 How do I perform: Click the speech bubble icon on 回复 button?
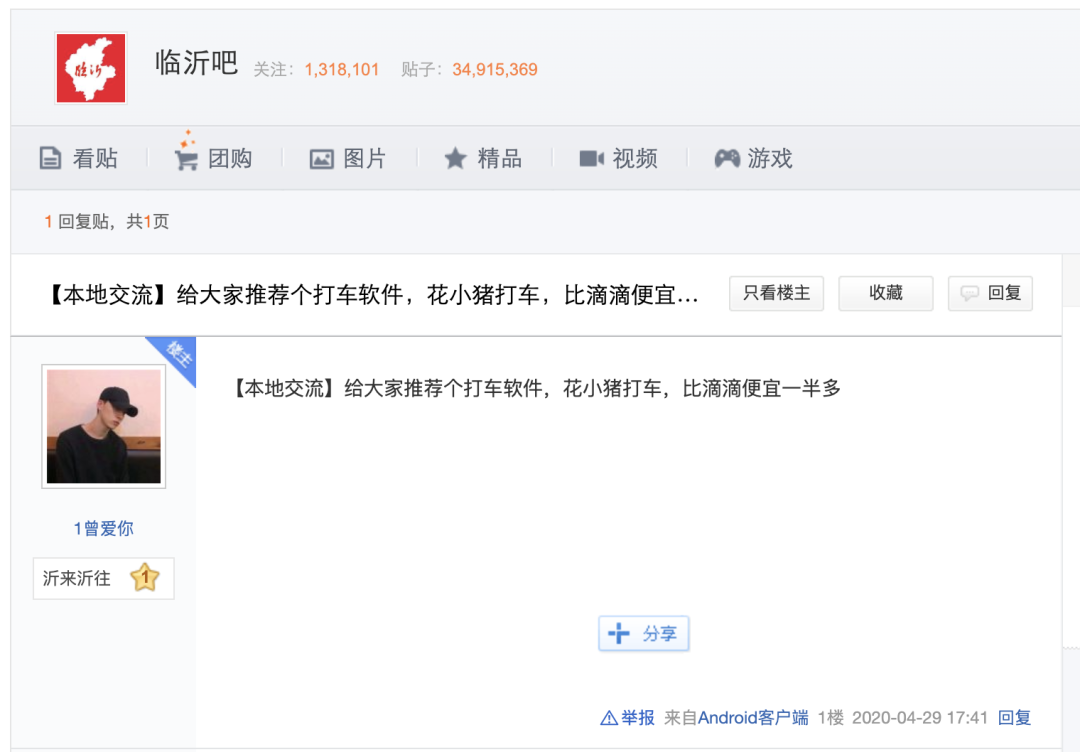[x=970, y=294]
